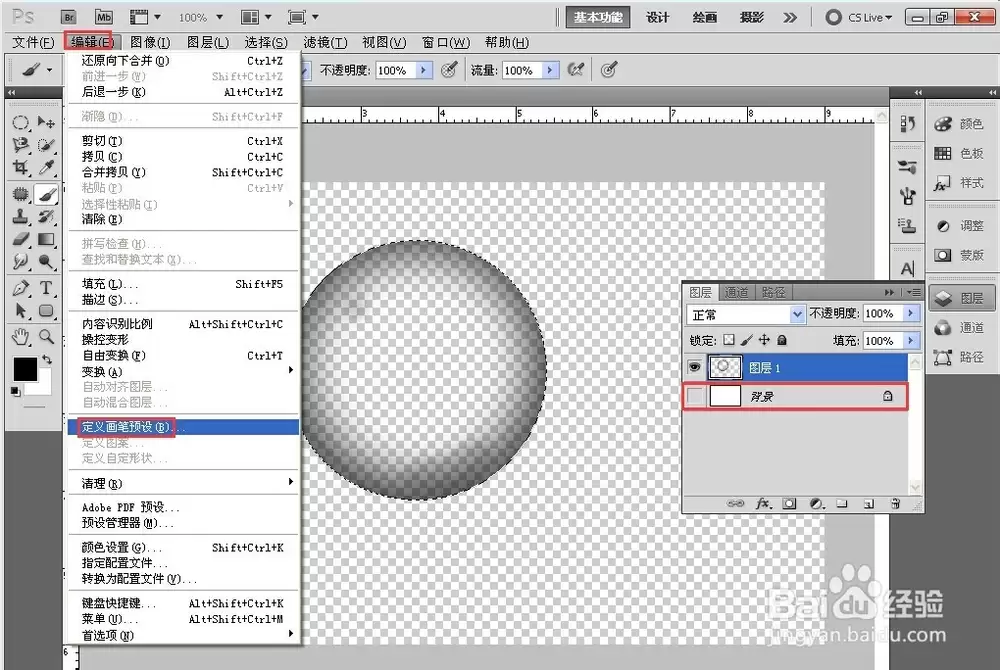Select the Smudge tool
Viewport: 1000px width, 670px height.
(20, 261)
